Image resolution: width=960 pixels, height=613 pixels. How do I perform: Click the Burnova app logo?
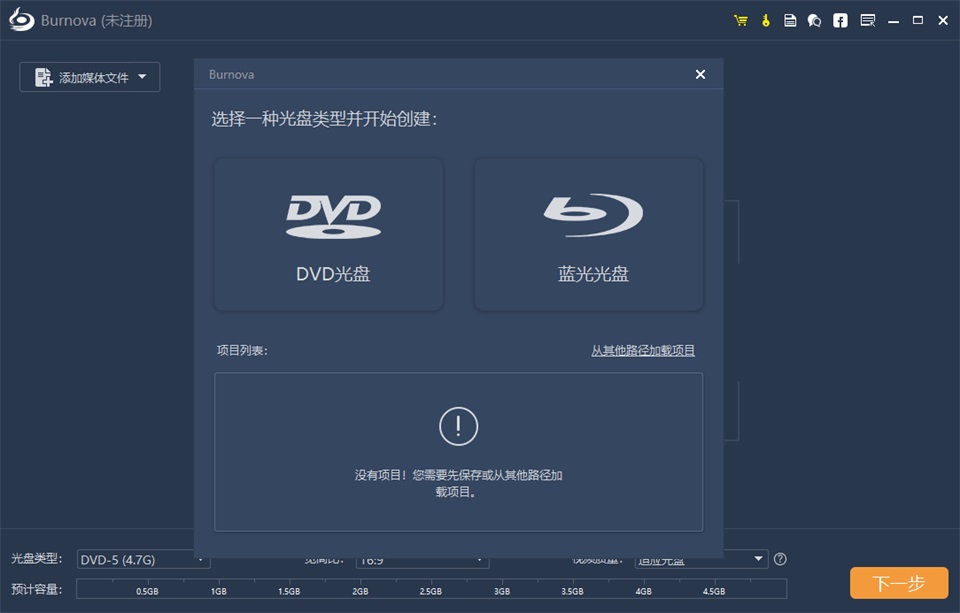pyautogui.click(x=22, y=20)
